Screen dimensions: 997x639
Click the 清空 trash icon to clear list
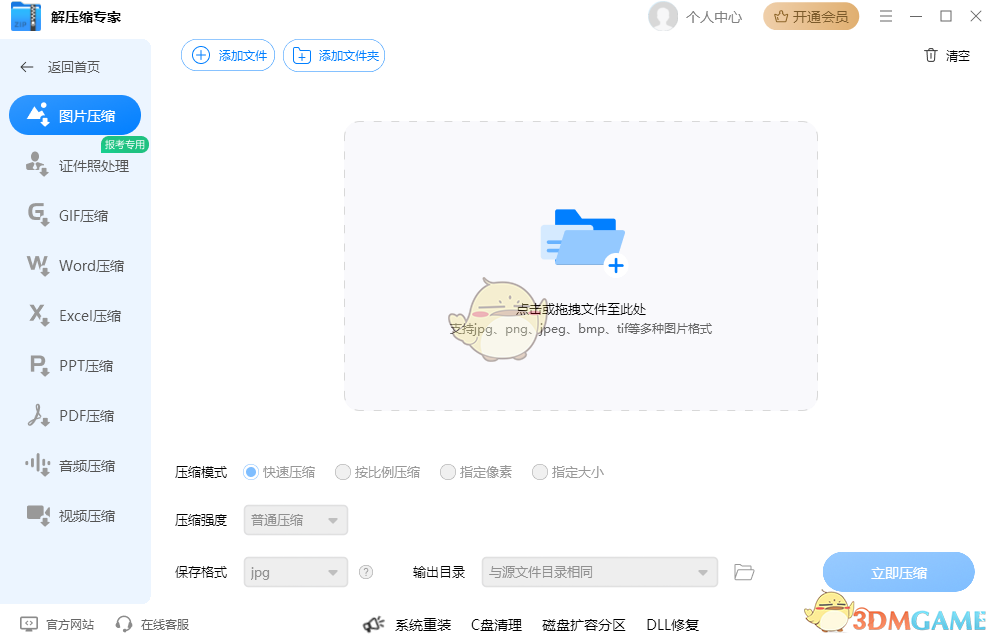point(930,57)
